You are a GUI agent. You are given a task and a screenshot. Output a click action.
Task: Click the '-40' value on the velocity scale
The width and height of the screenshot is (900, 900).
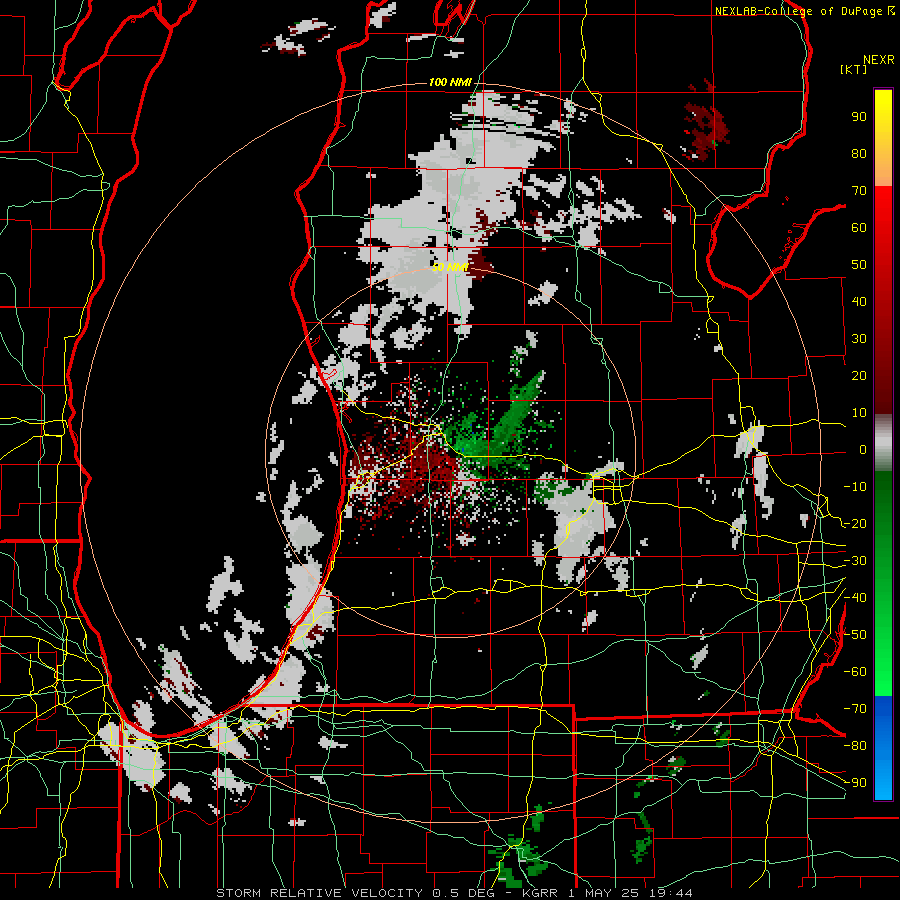point(855,598)
